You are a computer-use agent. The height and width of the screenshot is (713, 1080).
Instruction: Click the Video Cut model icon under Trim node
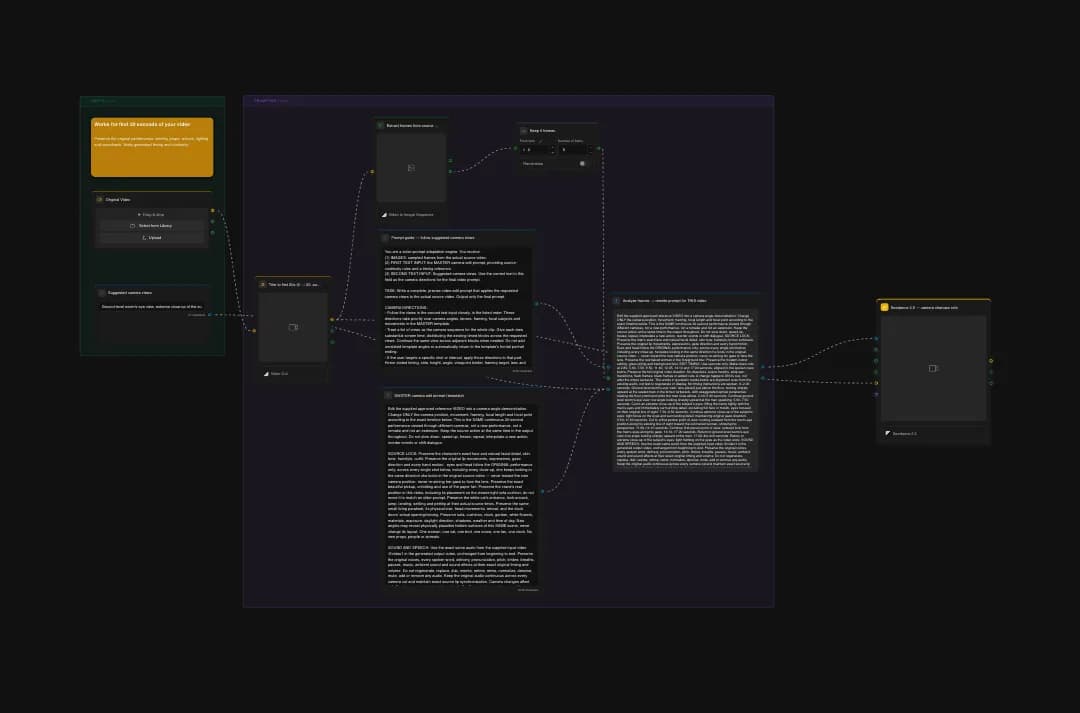[x=266, y=374]
